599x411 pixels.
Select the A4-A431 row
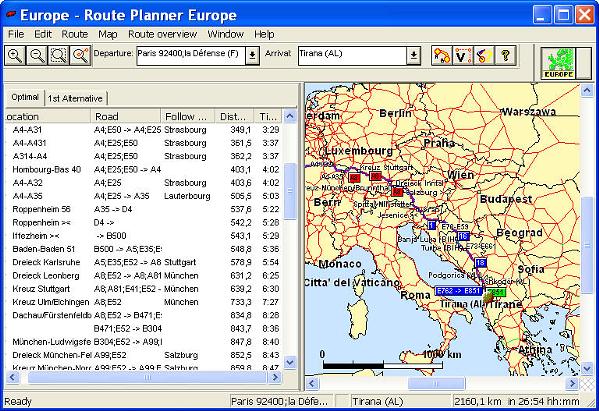[143, 143]
